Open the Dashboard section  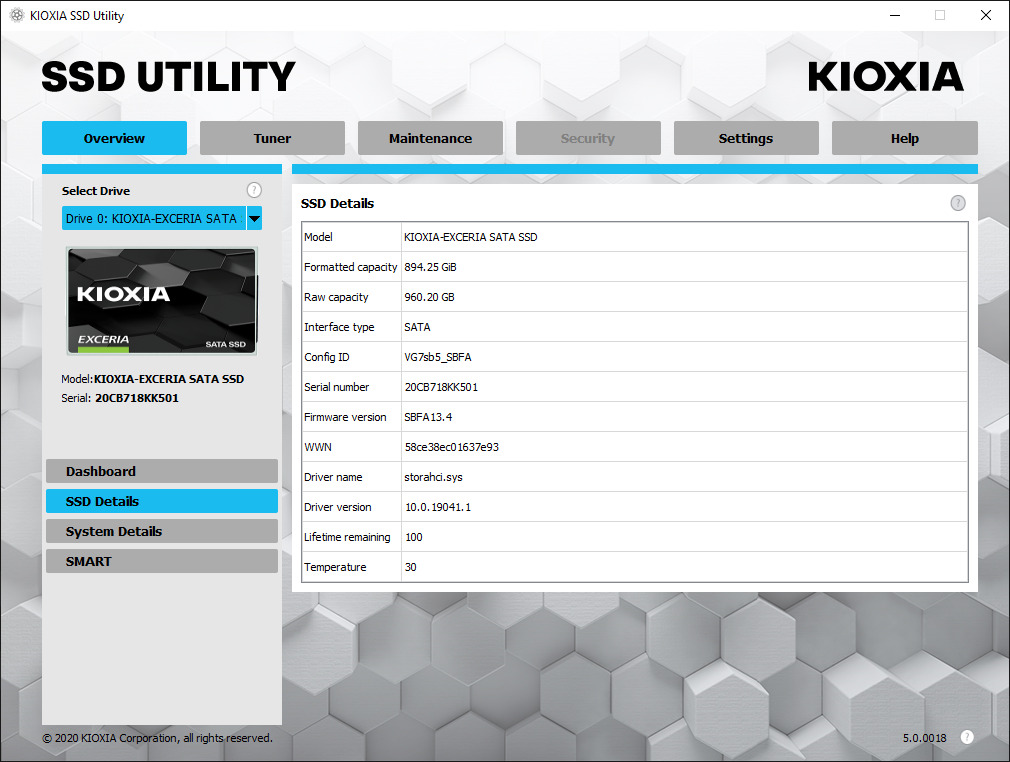click(x=161, y=471)
